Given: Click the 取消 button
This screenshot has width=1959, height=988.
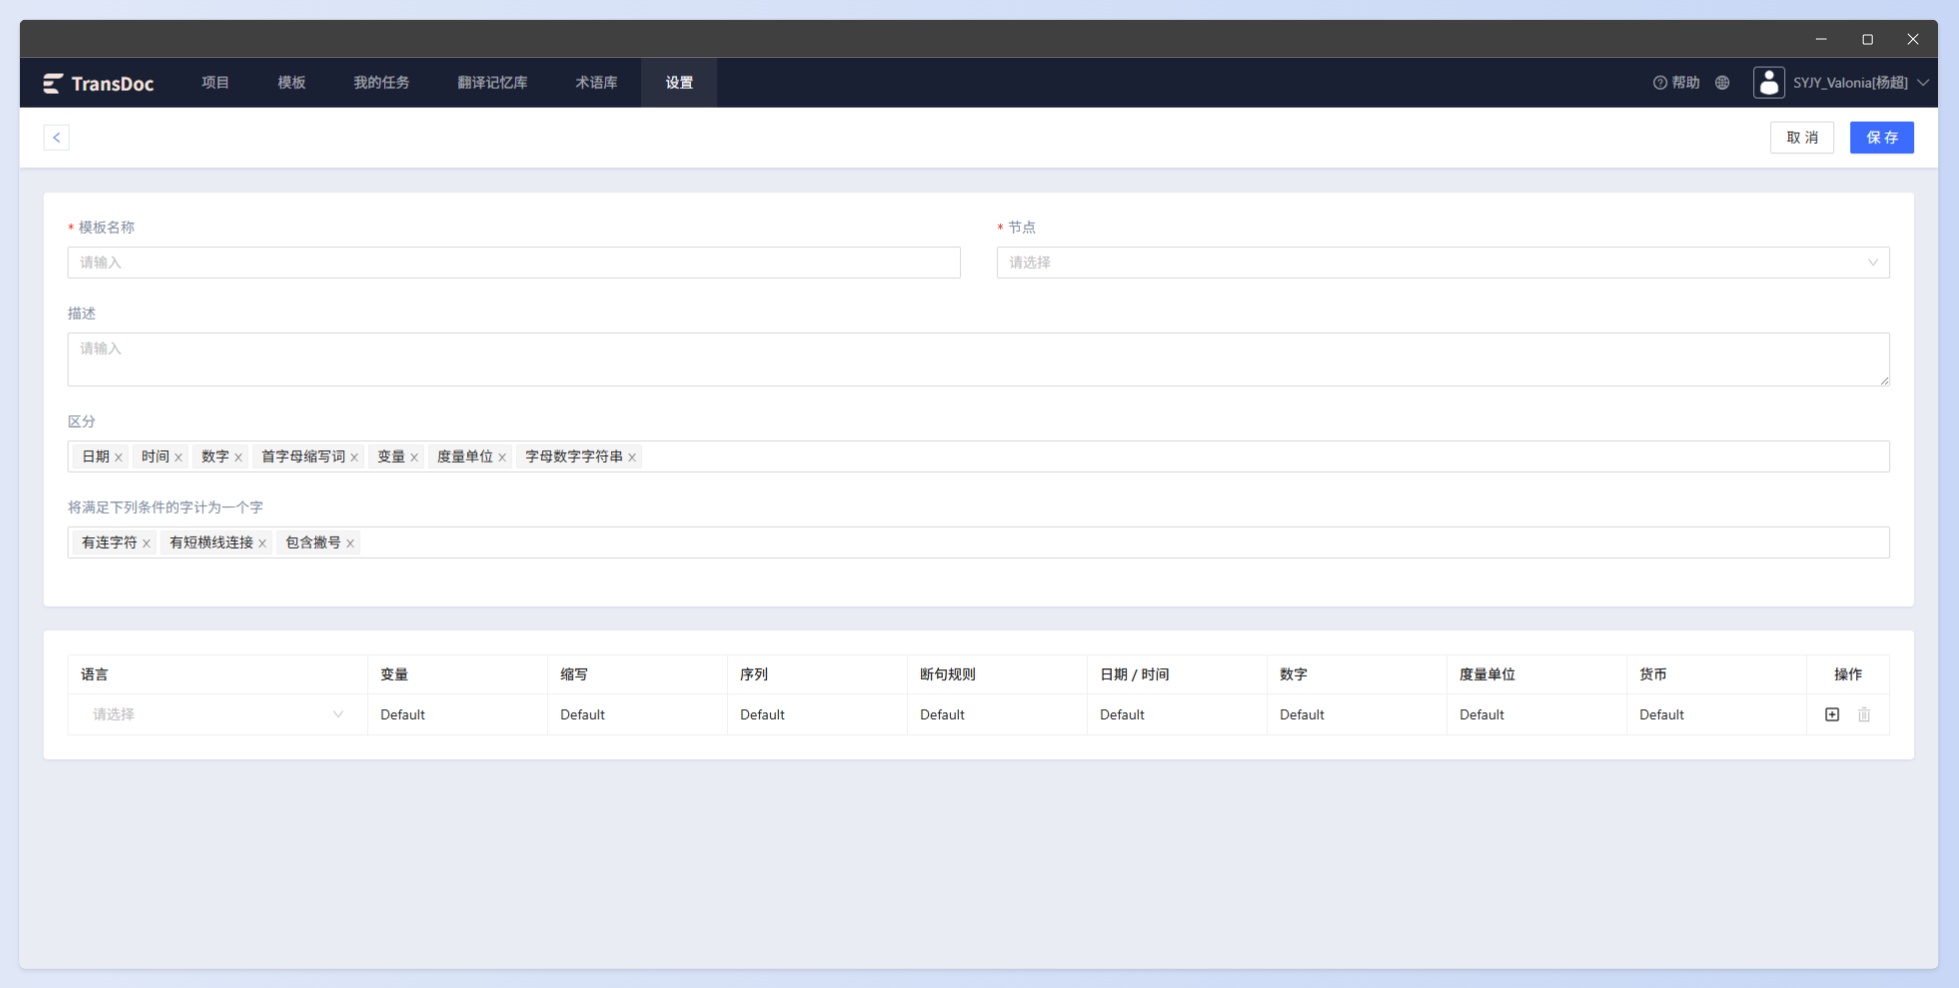Looking at the screenshot, I should (x=1802, y=137).
